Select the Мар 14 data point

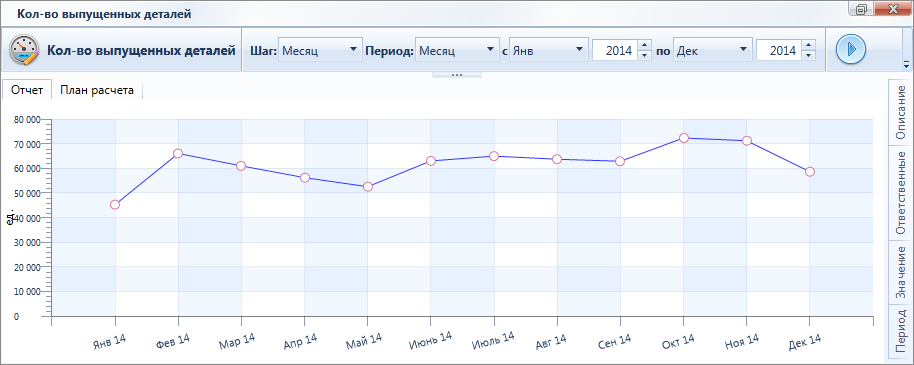[241, 166]
